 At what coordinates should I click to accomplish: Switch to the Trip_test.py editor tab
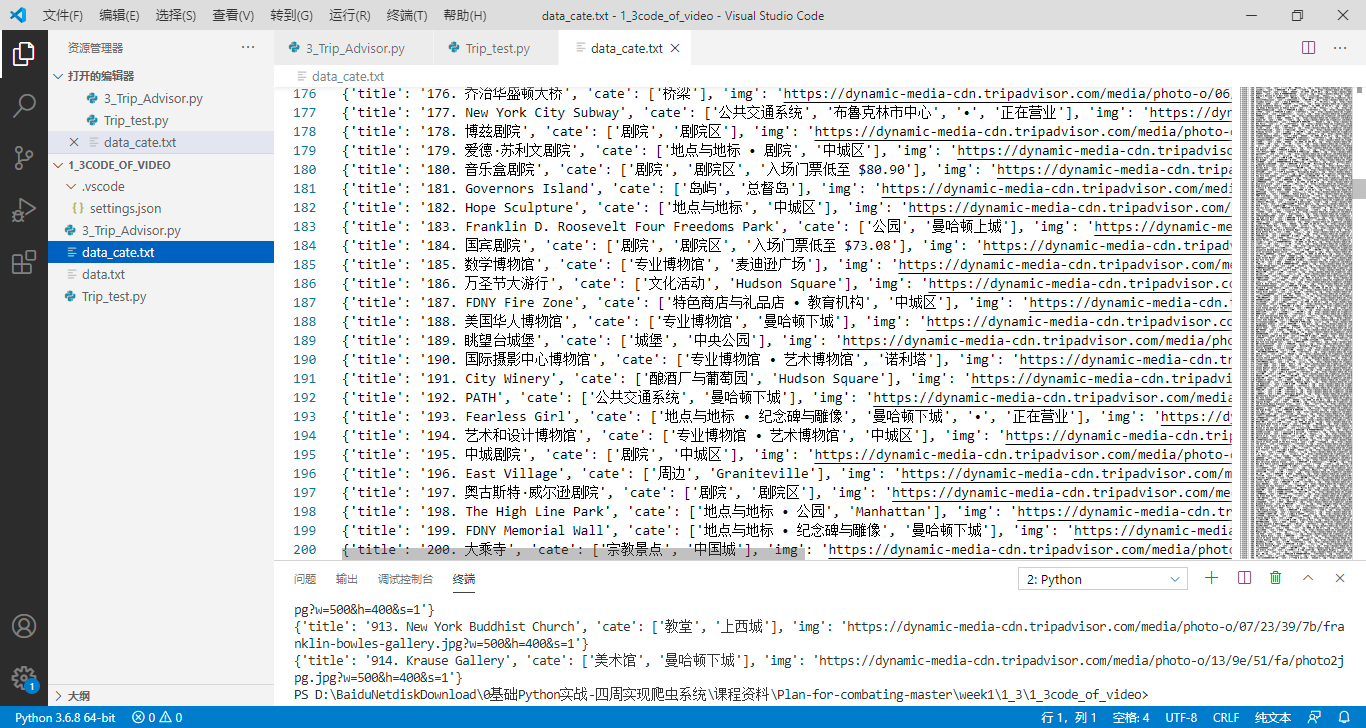497,48
